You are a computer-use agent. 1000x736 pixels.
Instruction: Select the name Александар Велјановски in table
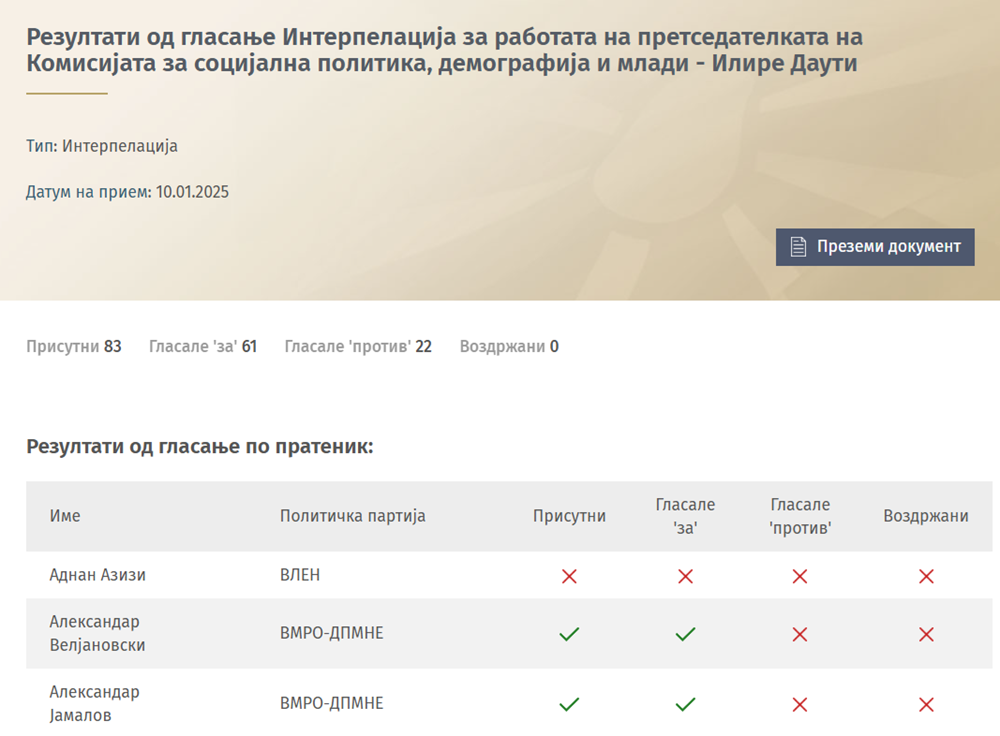click(97, 633)
